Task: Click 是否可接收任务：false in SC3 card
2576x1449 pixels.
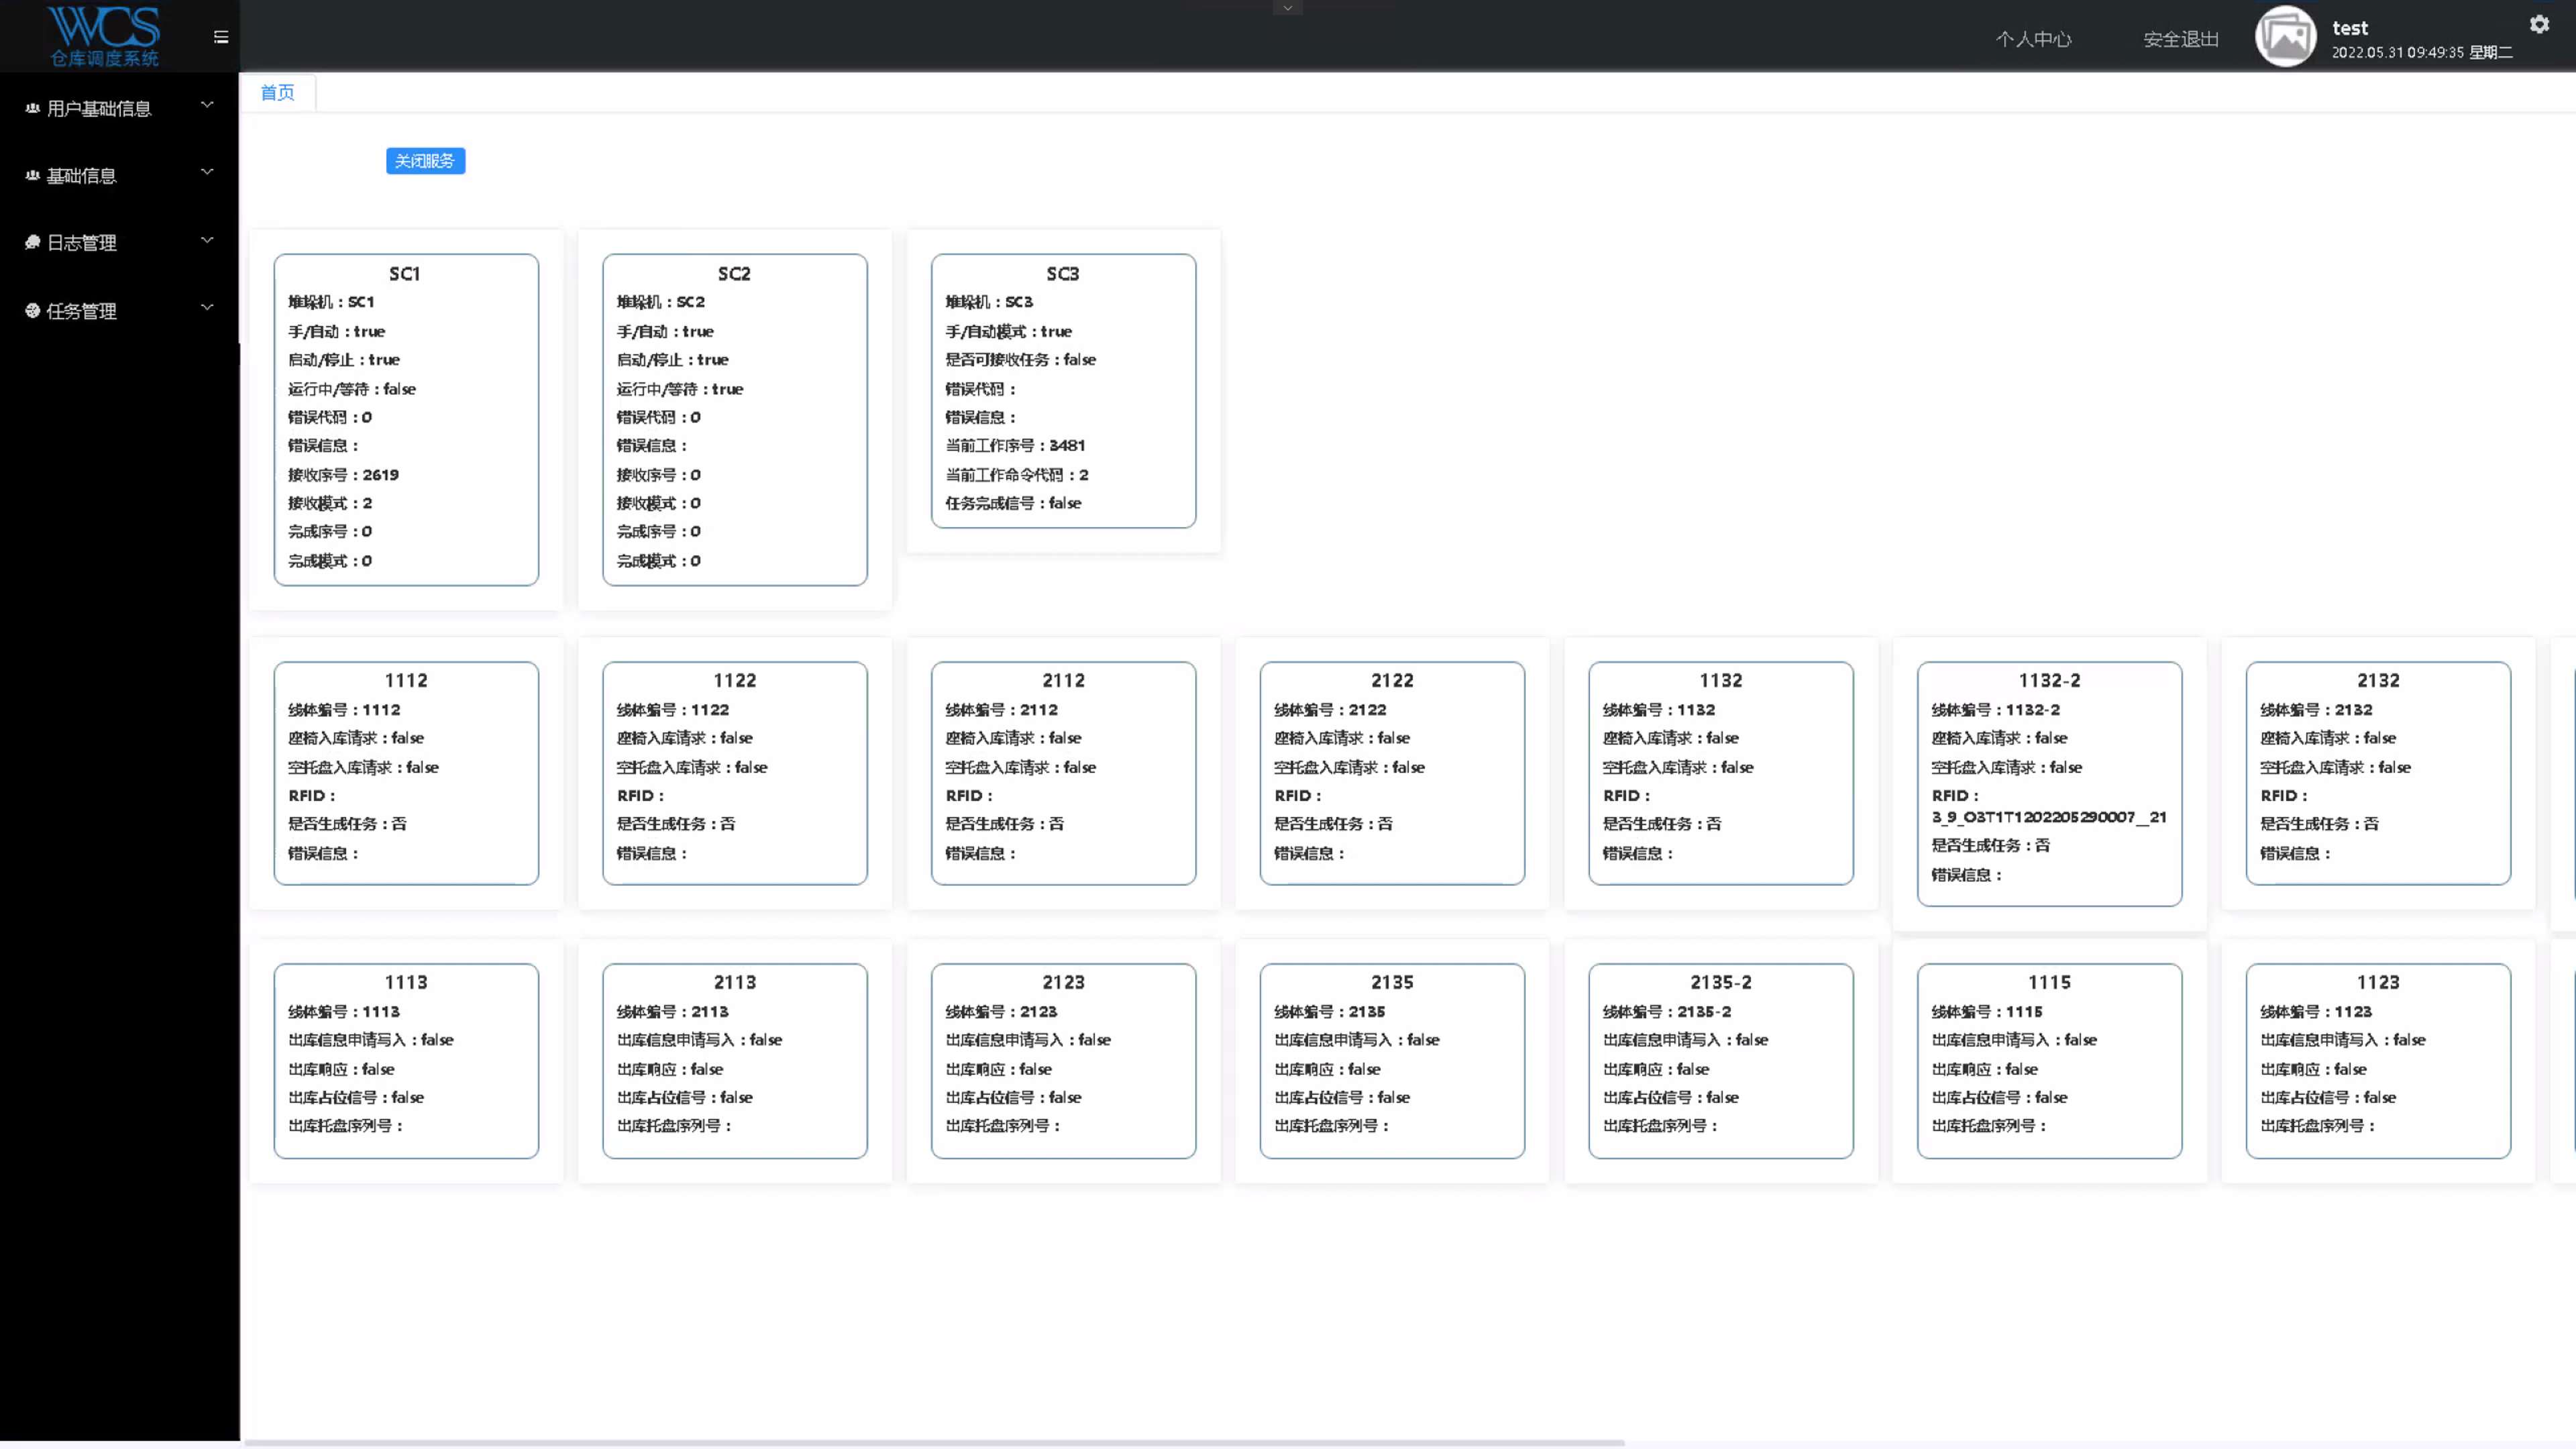Action: coord(1020,360)
